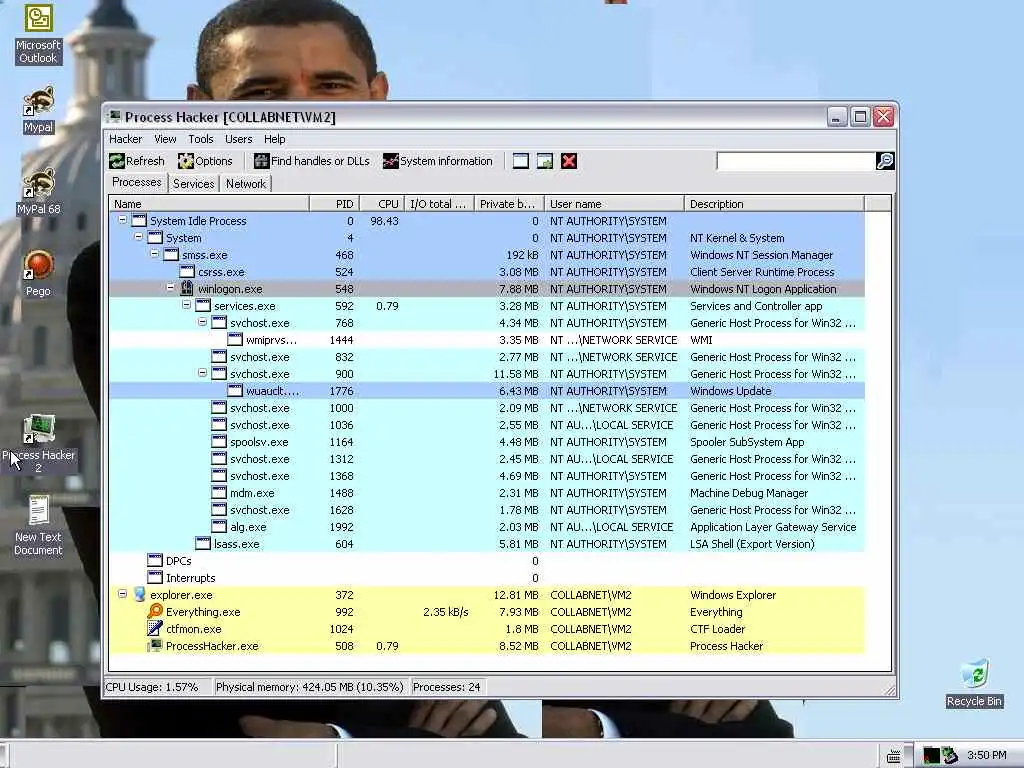Click the Windows Update description text
Image resolution: width=1024 pixels, height=768 pixels.
tap(730, 391)
